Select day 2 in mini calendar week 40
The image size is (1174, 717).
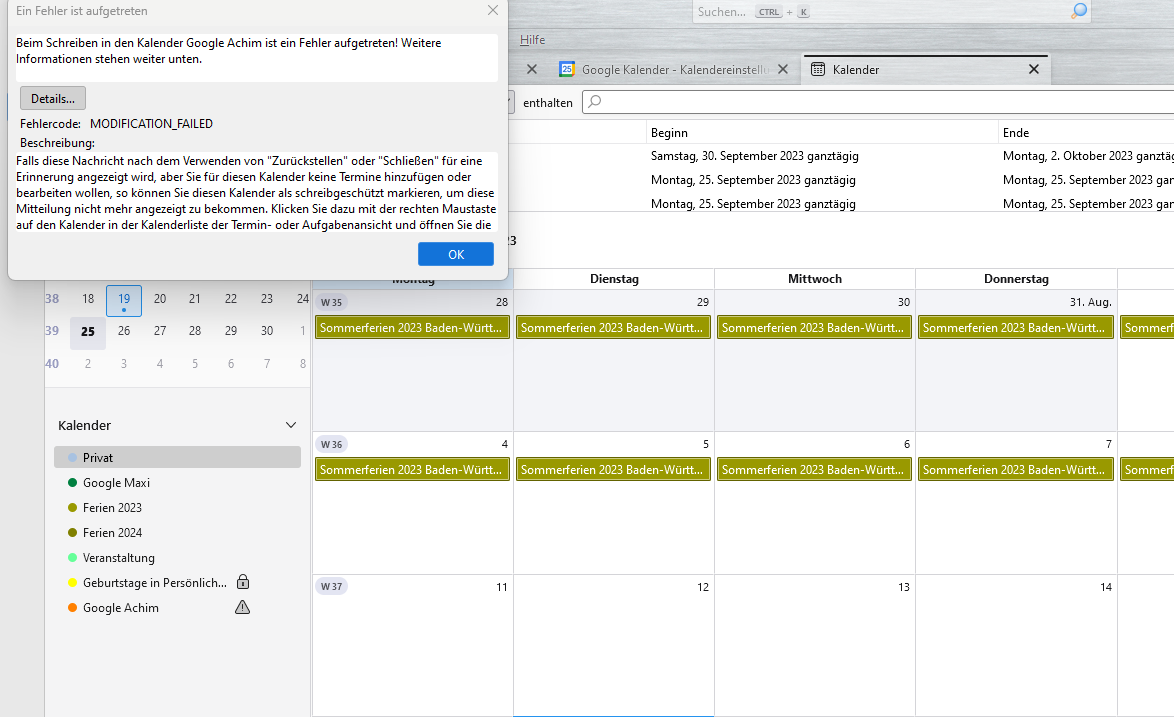pyautogui.click(x=88, y=364)
